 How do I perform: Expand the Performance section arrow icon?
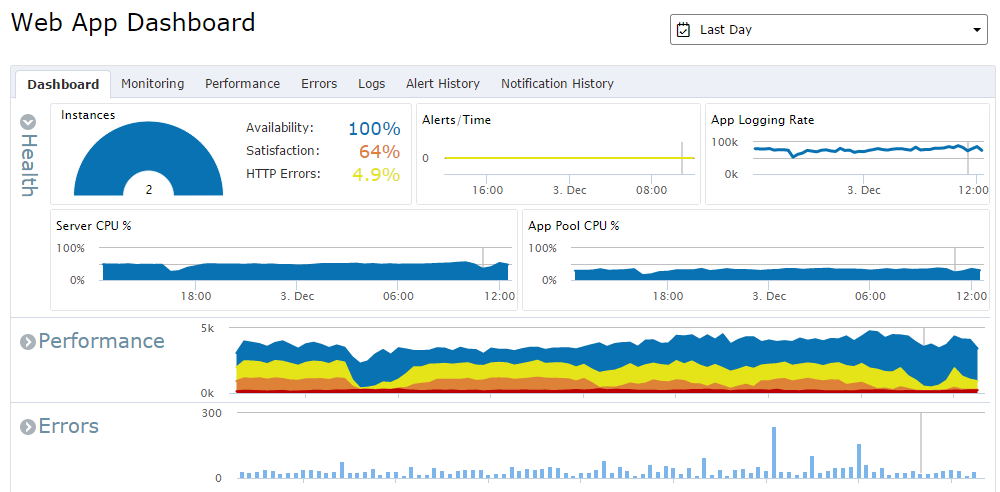(x=27, y=343)
